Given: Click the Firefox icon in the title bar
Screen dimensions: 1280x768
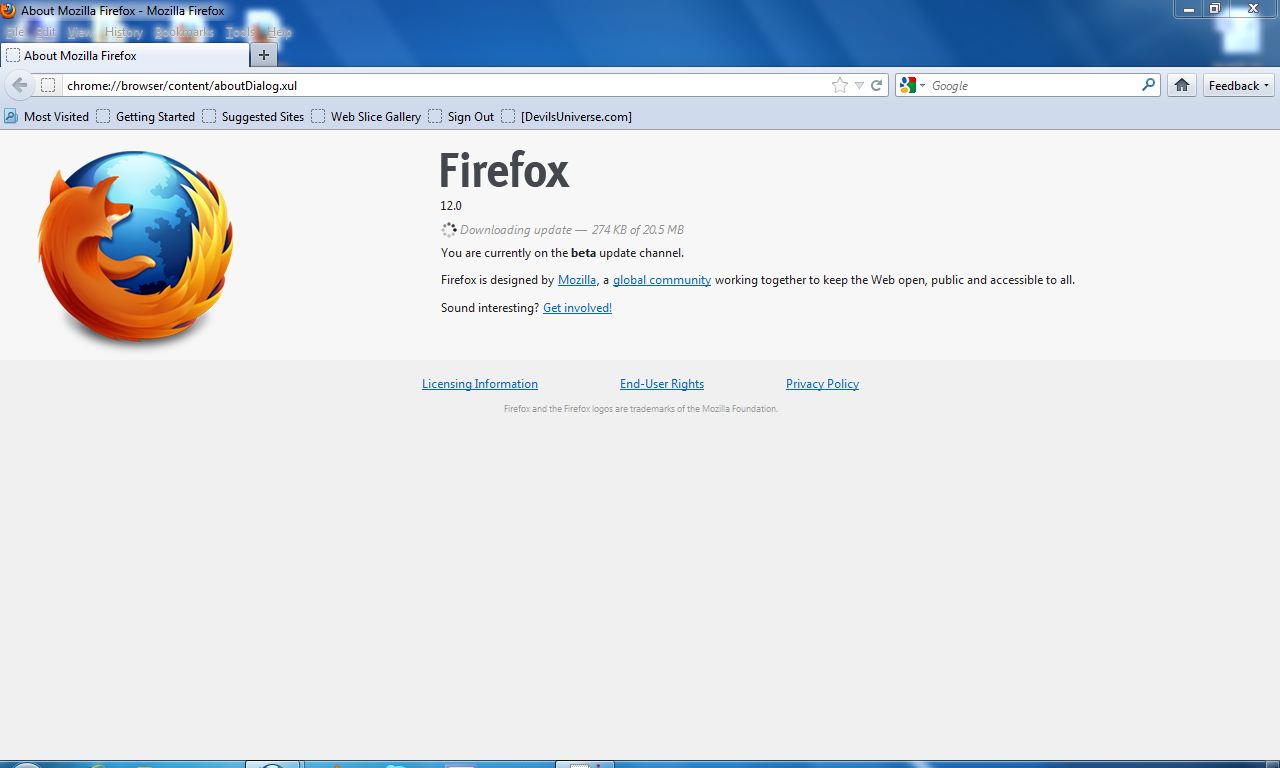Looking at the screenshot, I should coord(9,10).
